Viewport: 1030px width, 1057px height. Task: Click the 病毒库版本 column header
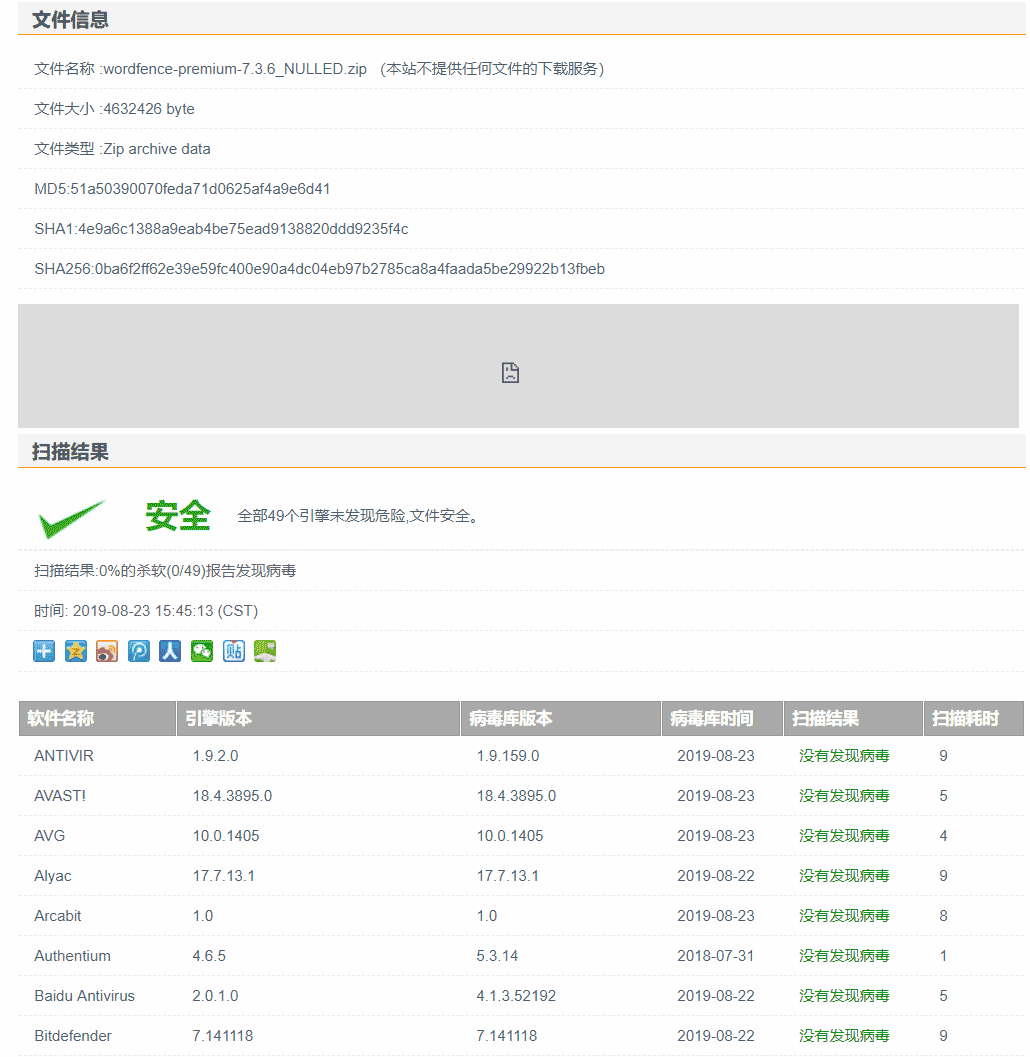click(561, 719)
